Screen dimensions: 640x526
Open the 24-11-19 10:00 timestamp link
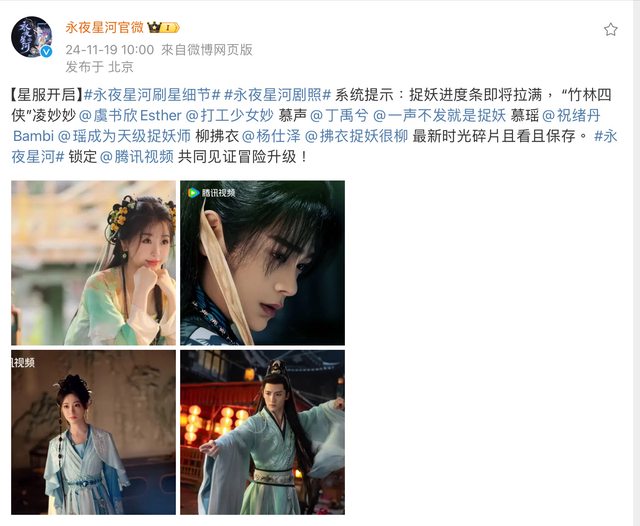pos(110,50)
